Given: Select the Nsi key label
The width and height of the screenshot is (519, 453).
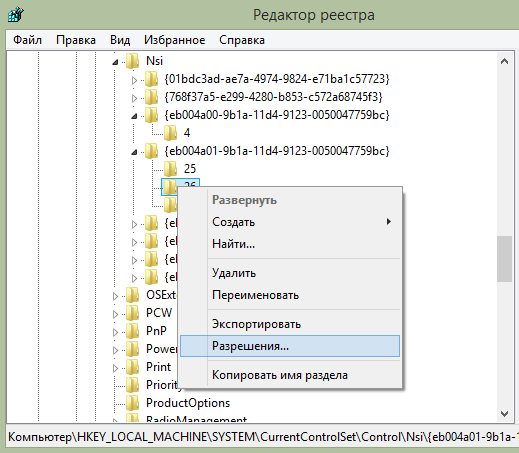Looking at the screenshot, I should tap(154, 61).
